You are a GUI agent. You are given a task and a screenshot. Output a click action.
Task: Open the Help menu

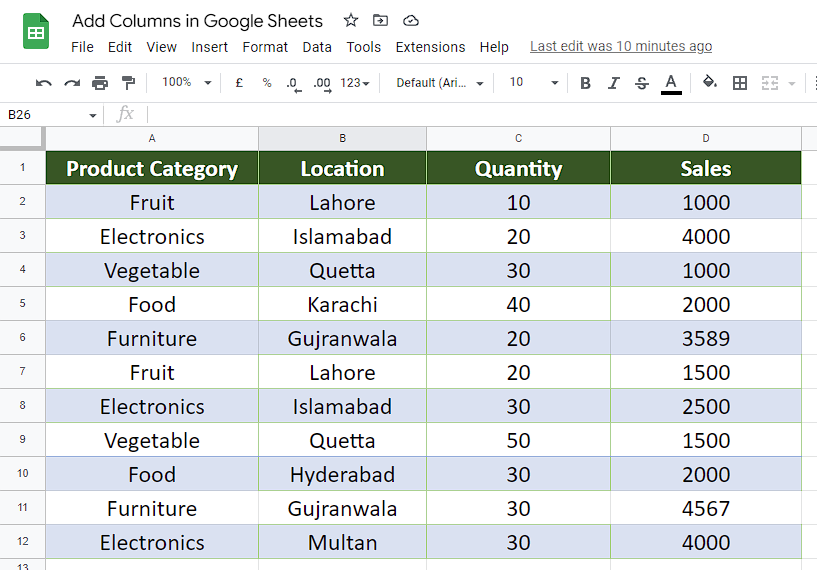pos(494,47)
